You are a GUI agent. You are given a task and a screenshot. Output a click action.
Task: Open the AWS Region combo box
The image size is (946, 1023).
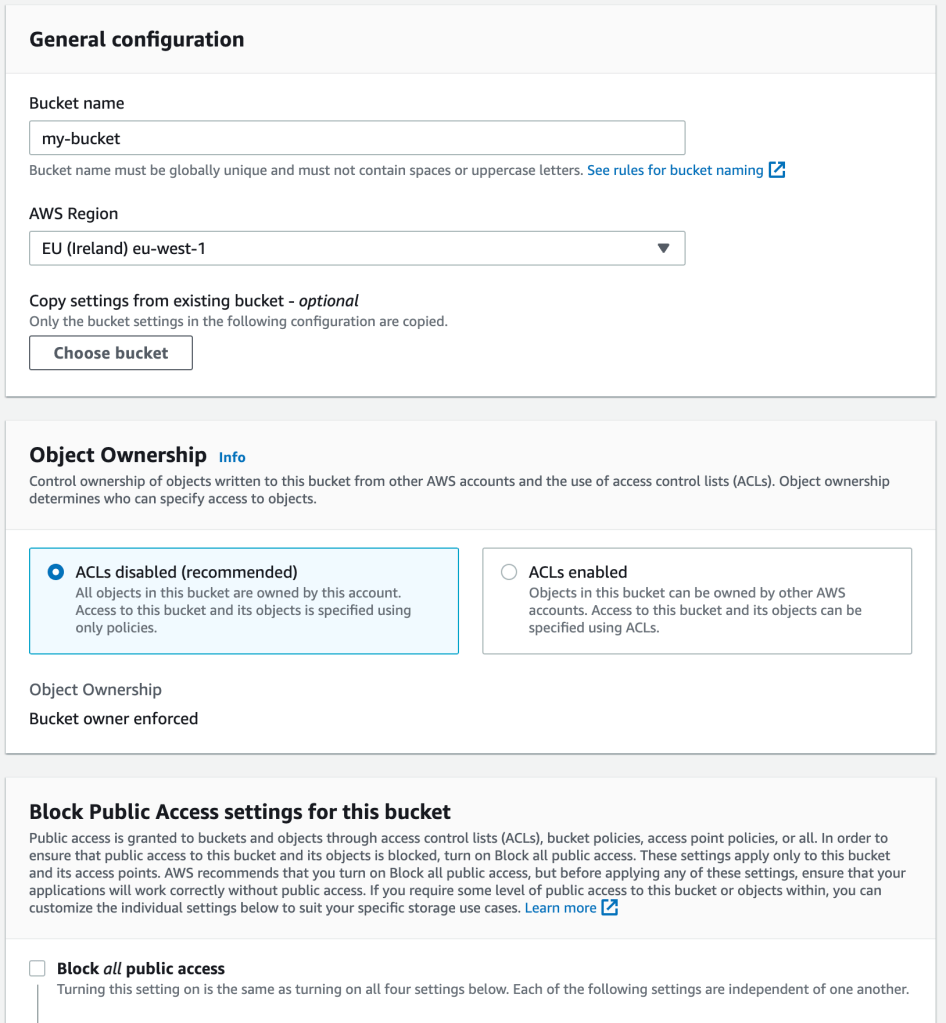tap(340, 248)
